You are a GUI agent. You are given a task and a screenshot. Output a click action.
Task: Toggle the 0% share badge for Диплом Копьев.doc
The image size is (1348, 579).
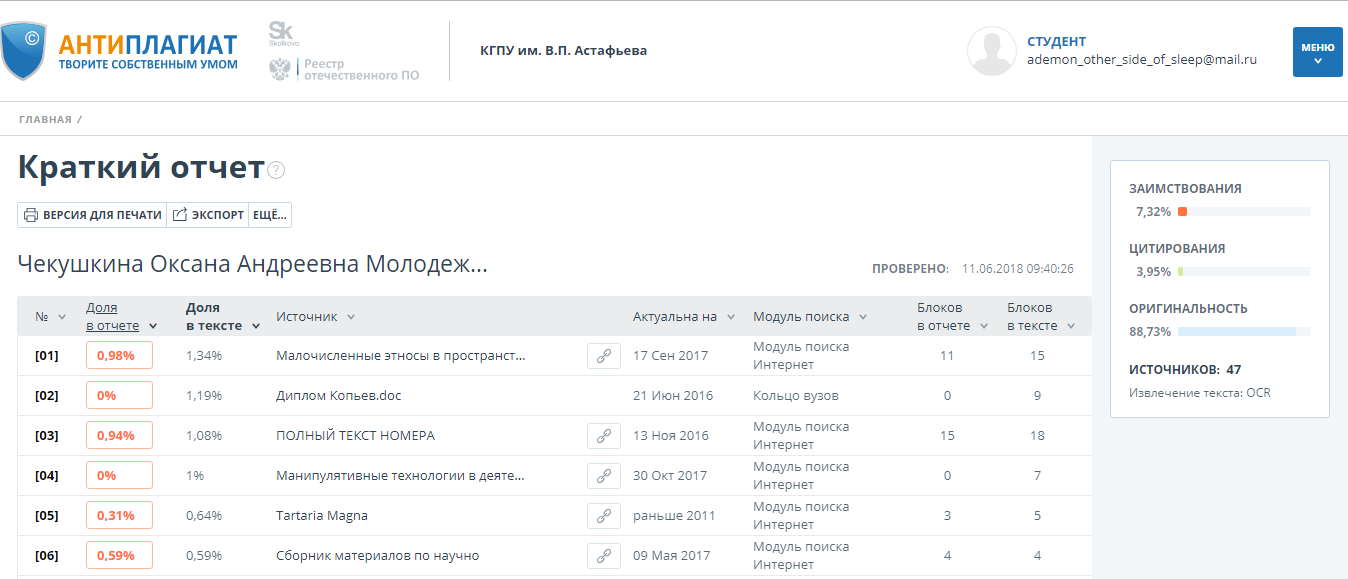tap(119, 396)
